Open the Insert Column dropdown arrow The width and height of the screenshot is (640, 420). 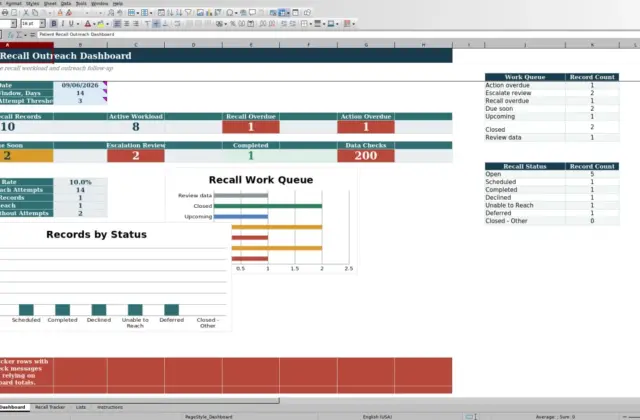151,13
